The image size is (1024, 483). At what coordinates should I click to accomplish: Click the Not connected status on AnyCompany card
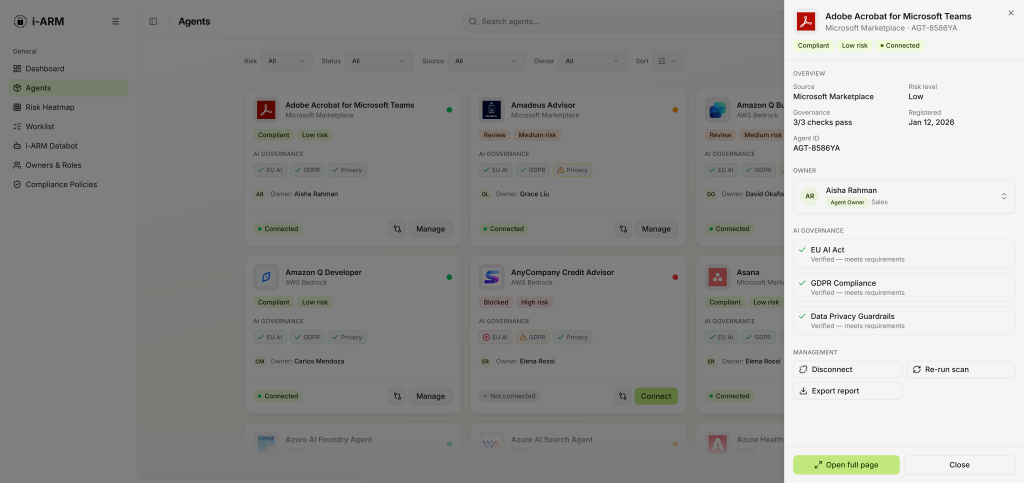509,396
